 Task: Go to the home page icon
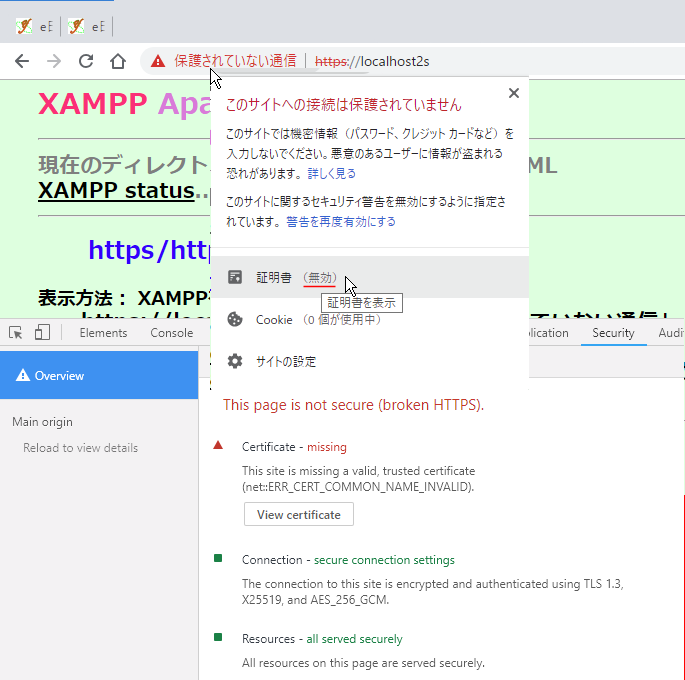tap(118, 61)
